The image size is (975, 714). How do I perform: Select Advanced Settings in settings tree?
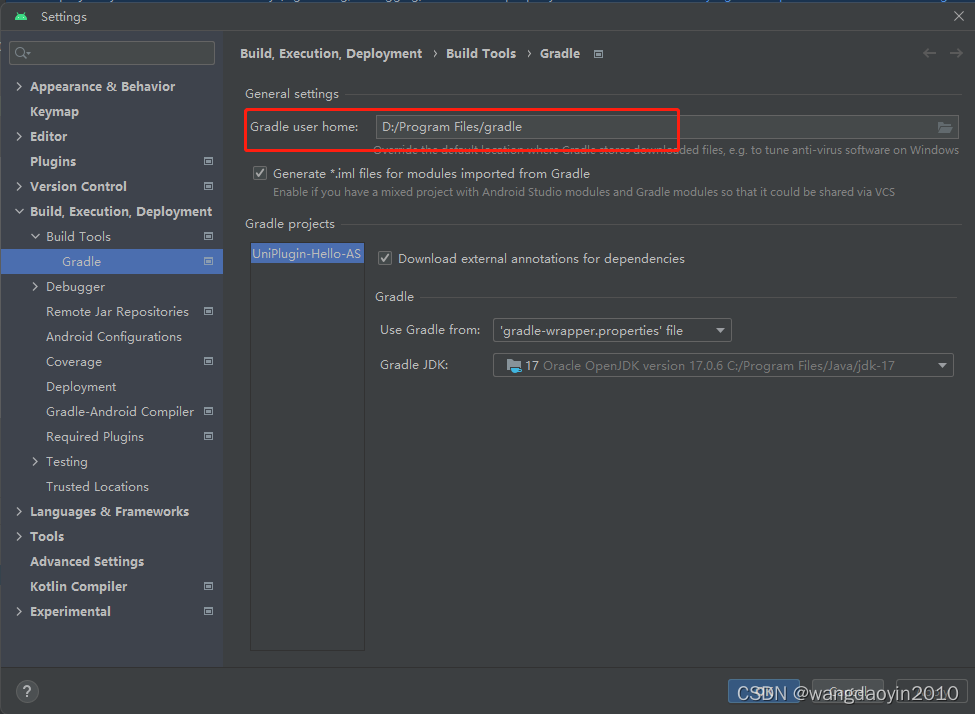coord(87,562)
